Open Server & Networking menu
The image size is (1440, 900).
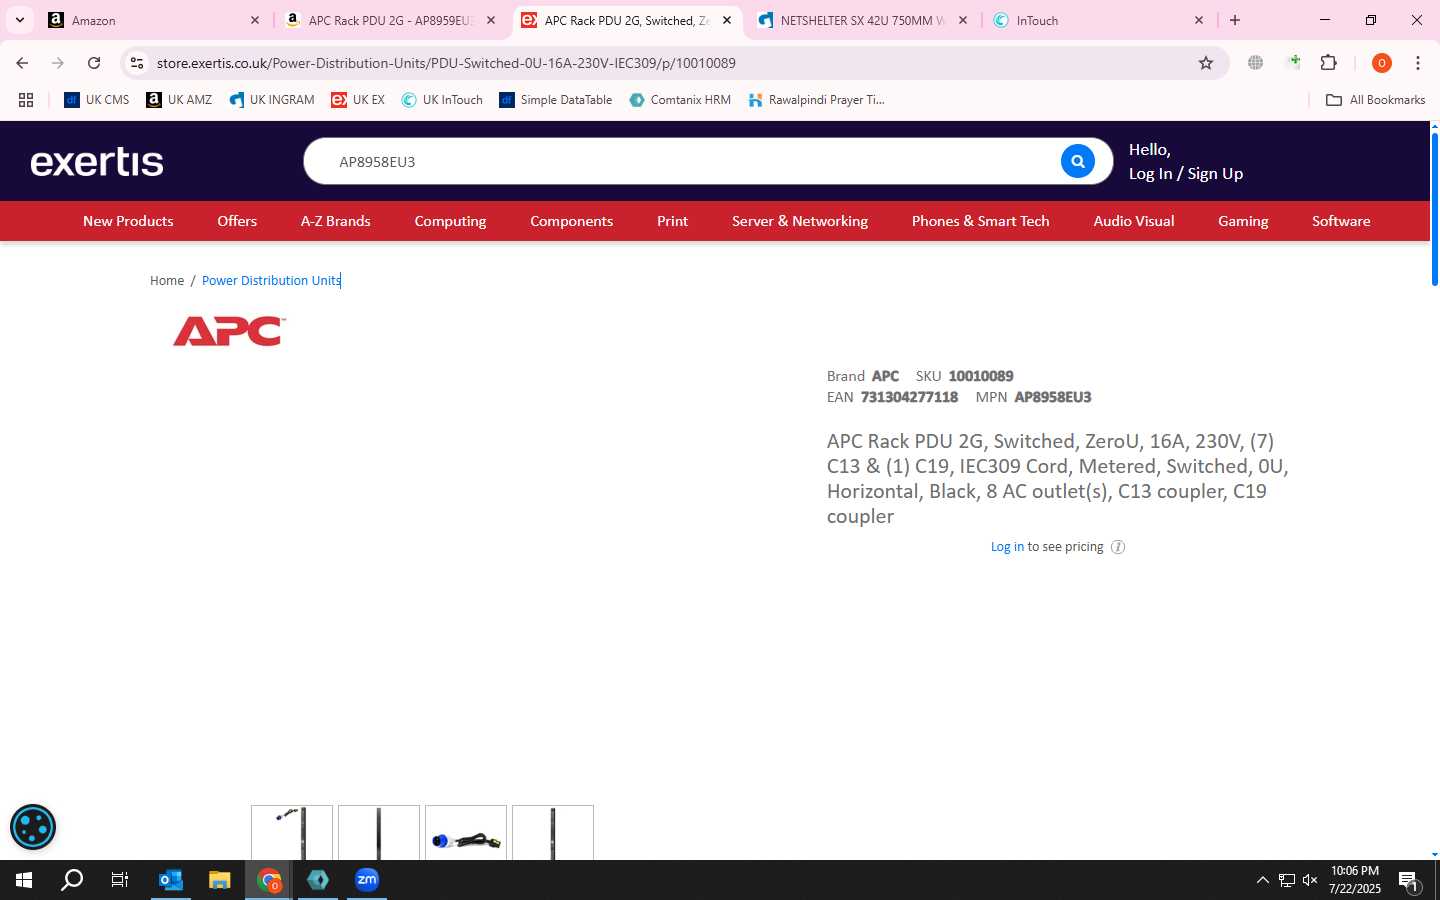pos(800,221)
